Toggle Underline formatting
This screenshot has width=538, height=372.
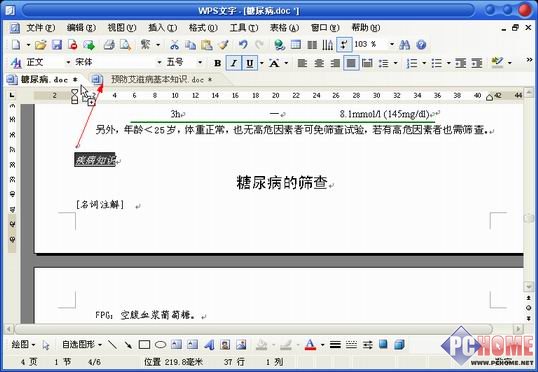(250, 63)
